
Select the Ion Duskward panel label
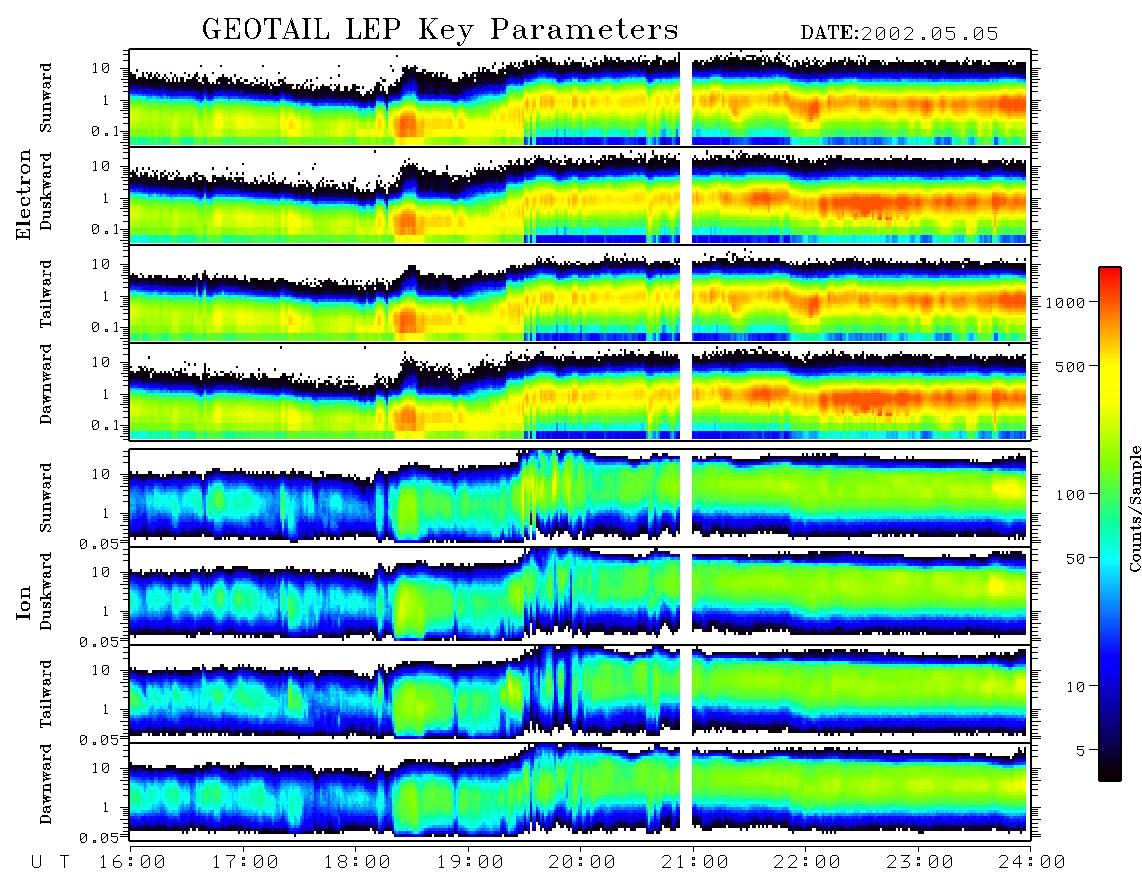click(x=46, y=591)
